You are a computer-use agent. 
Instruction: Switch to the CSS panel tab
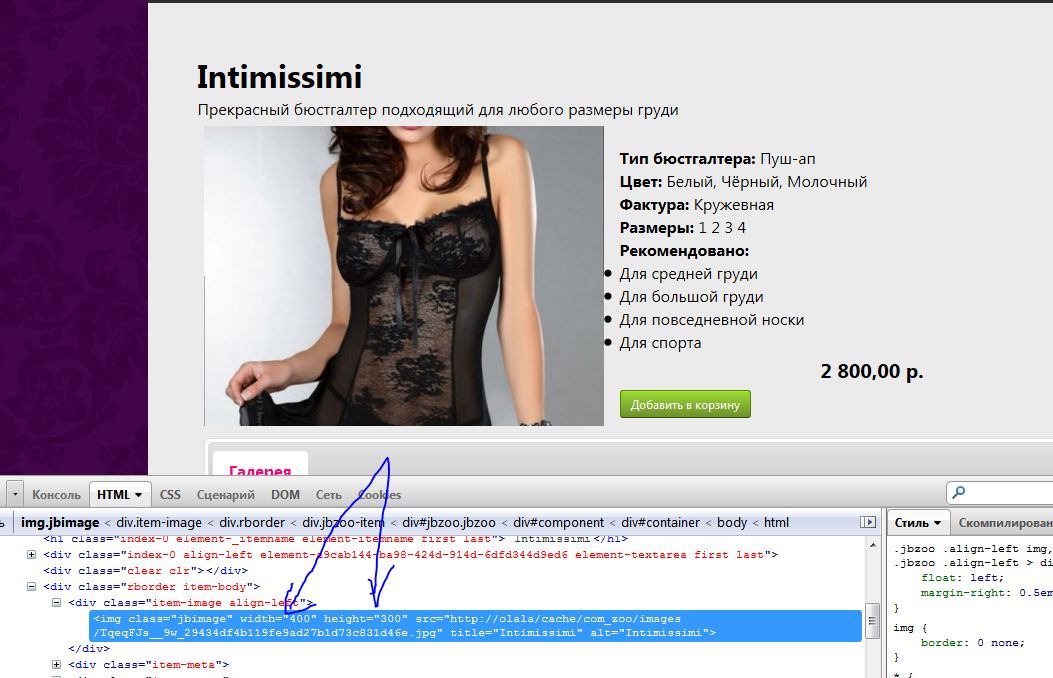(170, 495)
